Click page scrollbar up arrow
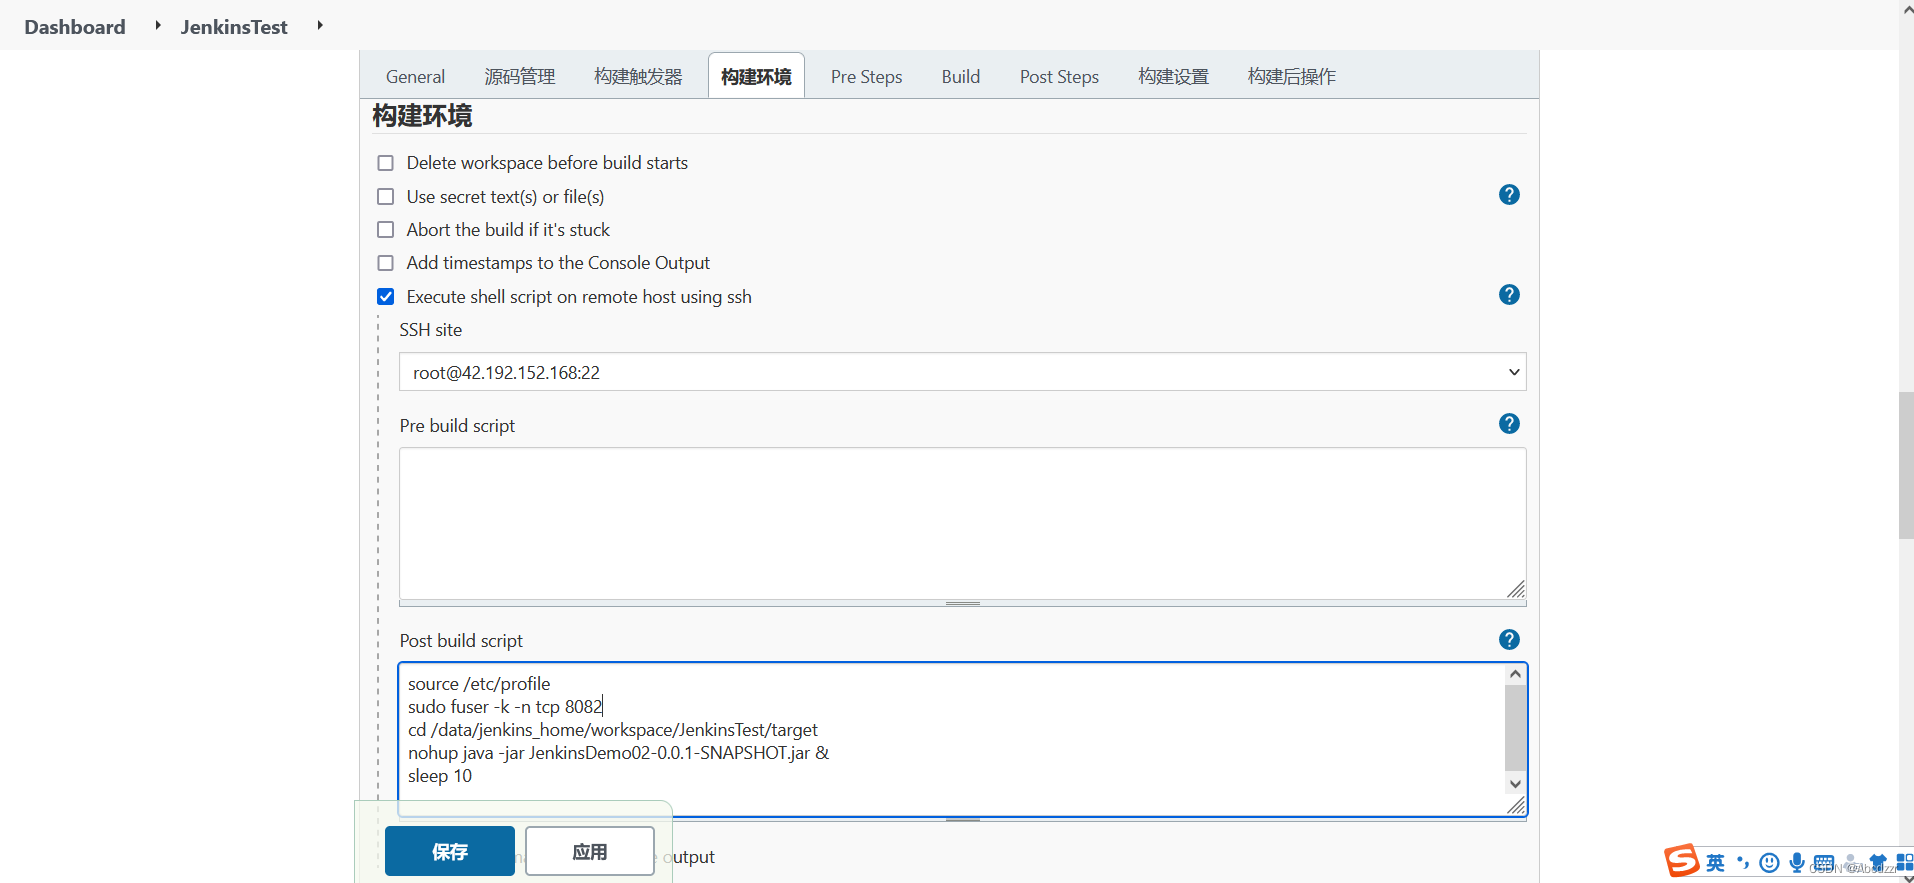The height and width of the screenshot is (883, 1914). point(1906,8)
